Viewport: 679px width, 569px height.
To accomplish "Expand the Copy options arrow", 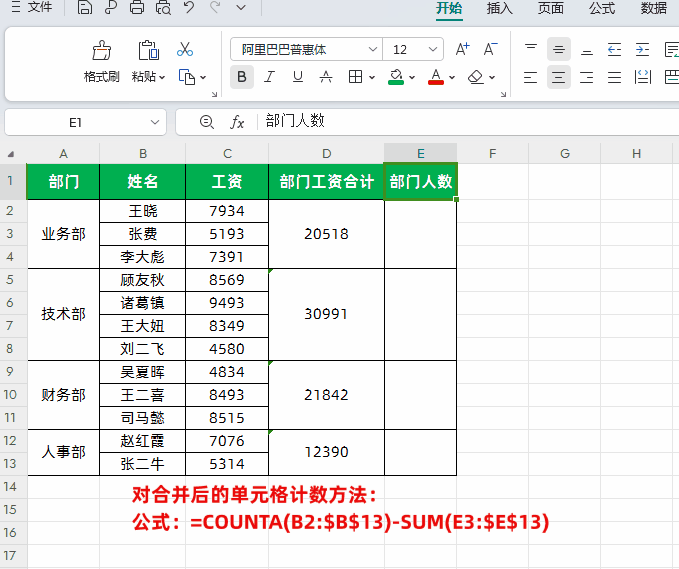I will pos(203,78).
